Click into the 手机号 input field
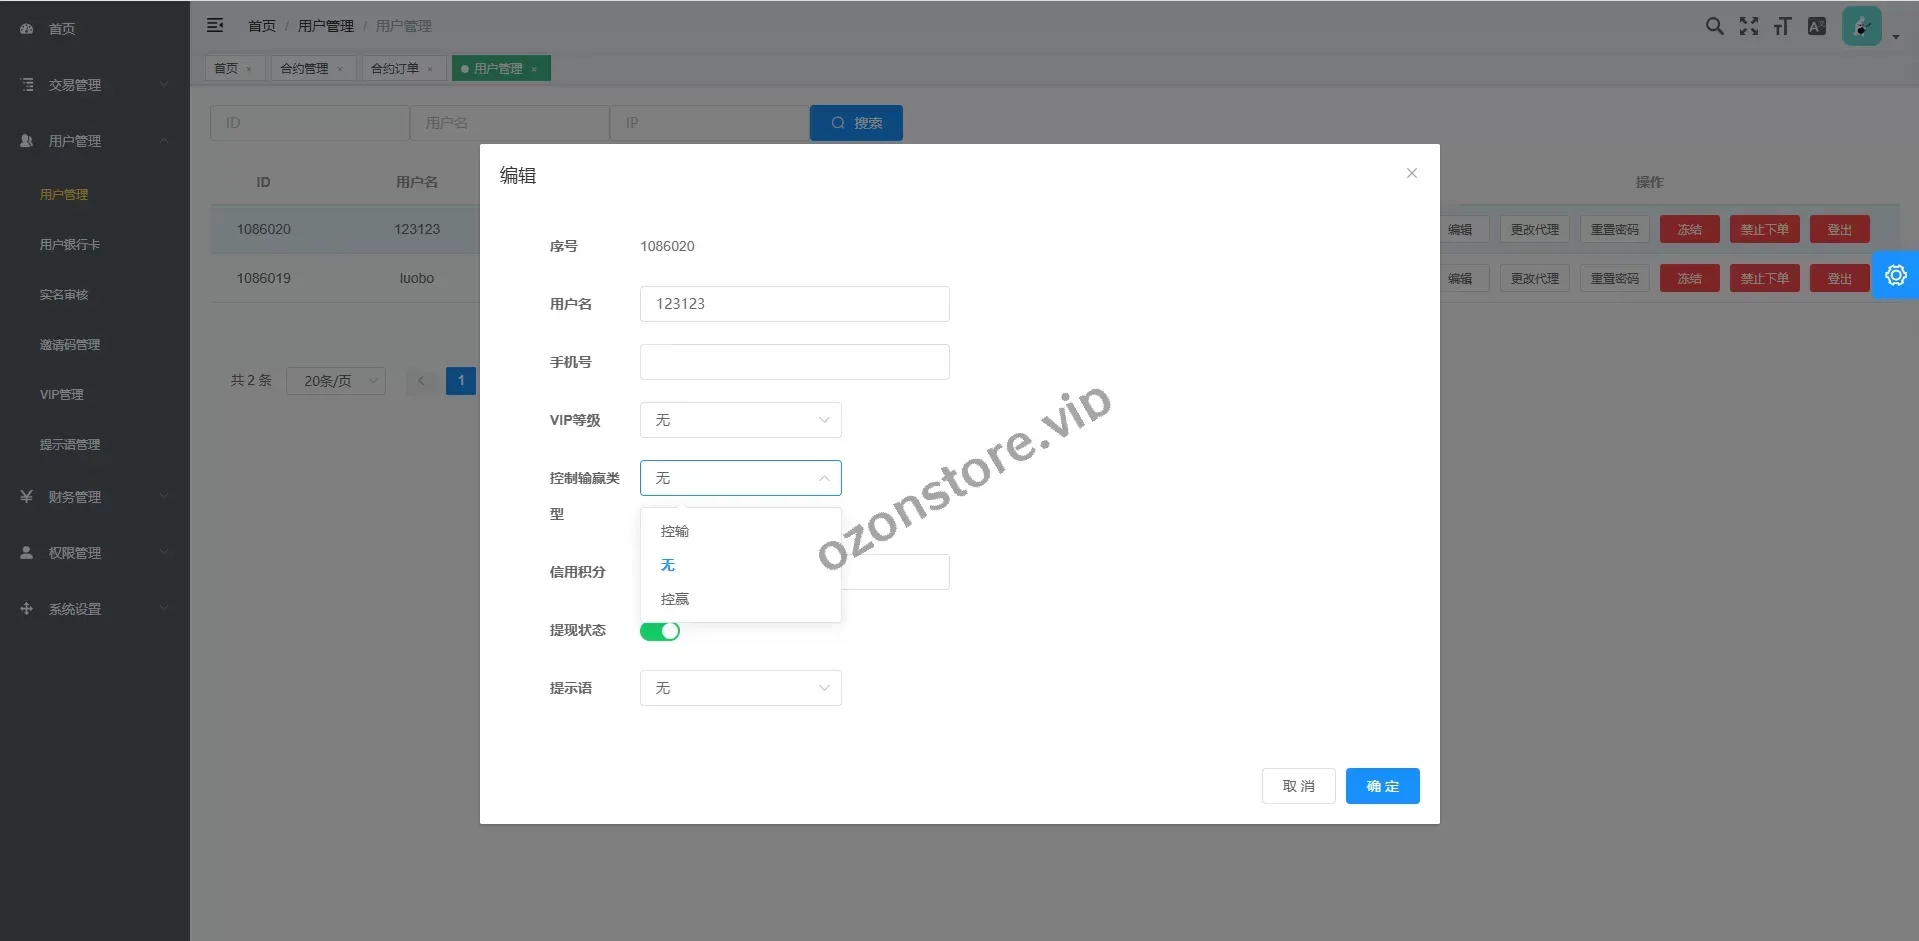This screenshot has height=941, width=1919. (794, 362)
